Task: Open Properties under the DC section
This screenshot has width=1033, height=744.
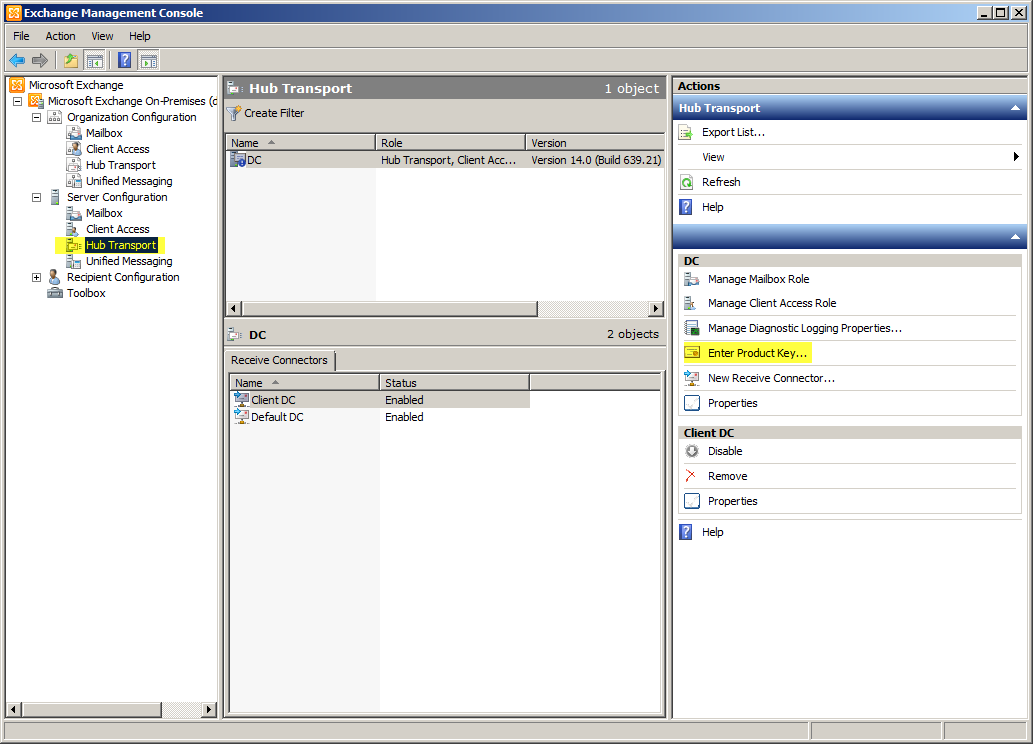Action: tap(733, 403)
